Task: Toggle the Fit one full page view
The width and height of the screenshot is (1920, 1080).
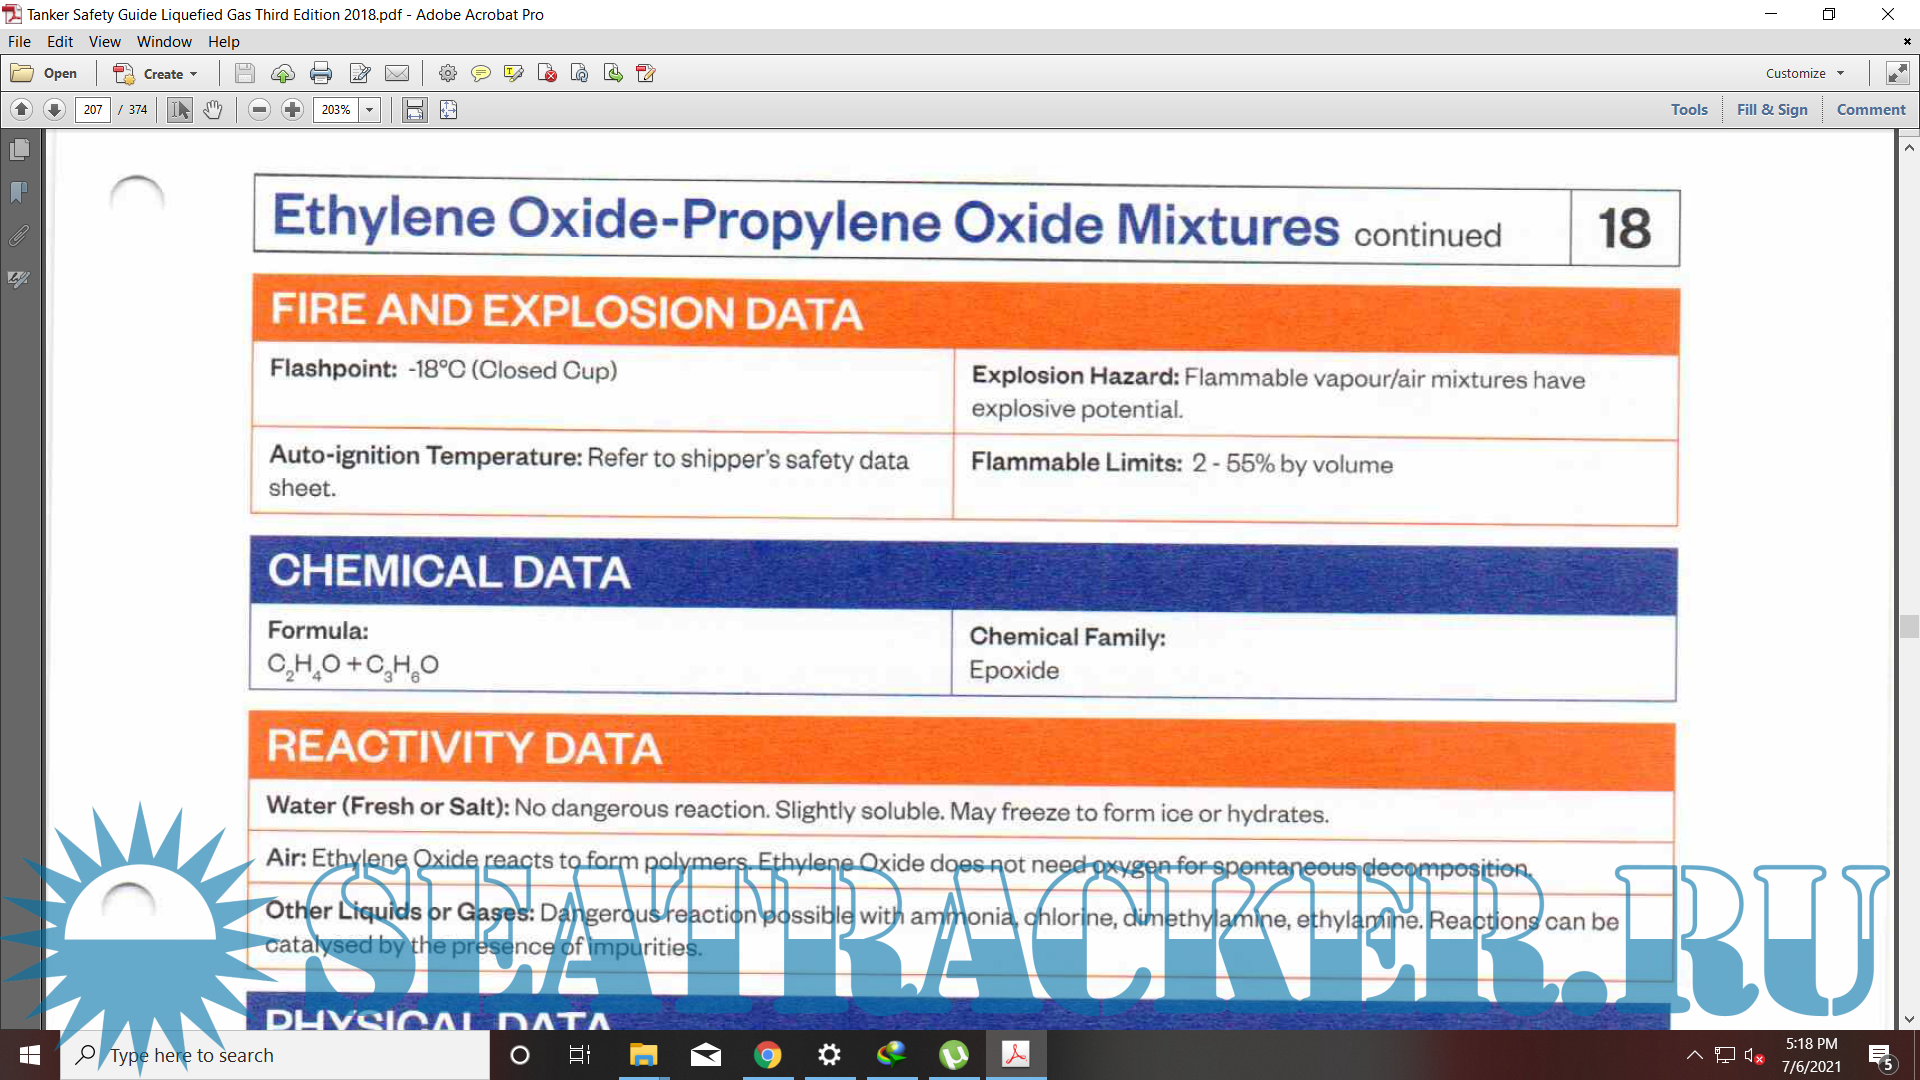Action: [448, 110]
